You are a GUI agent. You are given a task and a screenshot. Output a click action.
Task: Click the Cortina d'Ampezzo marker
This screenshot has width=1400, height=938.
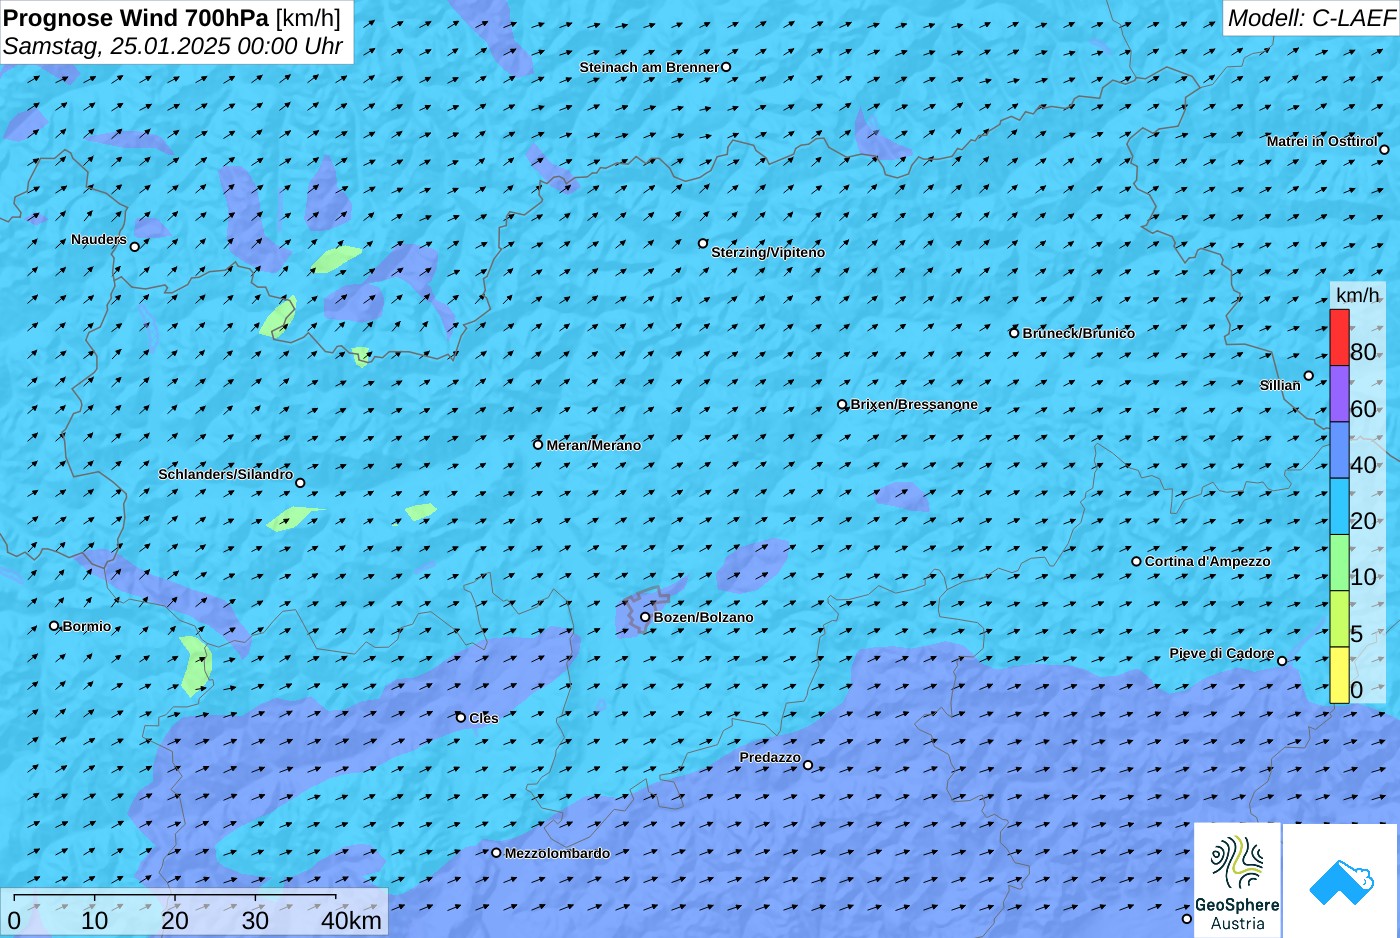(1136, 561)
